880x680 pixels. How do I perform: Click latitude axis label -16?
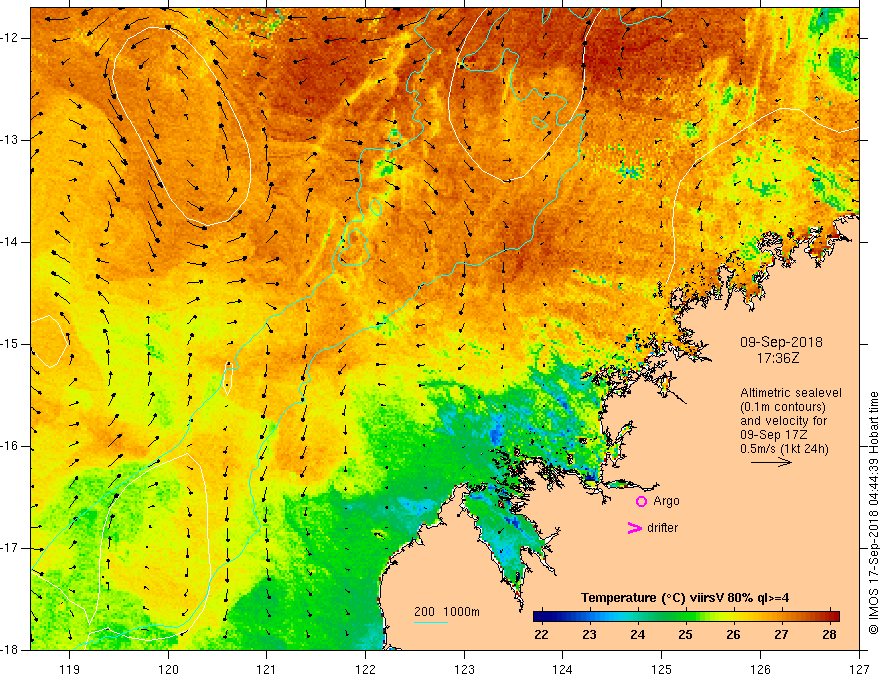pos(11,446)
